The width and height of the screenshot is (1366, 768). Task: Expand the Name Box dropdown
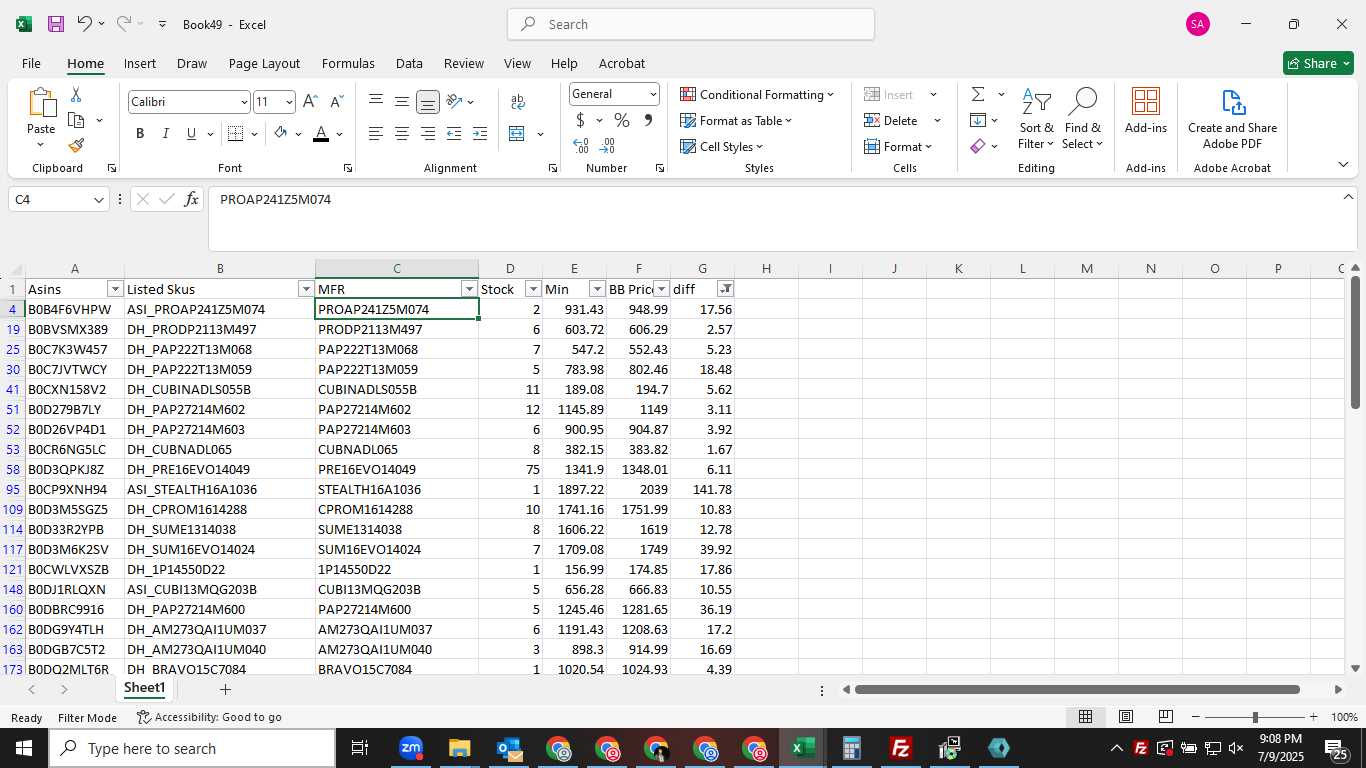tap(98, 200)
